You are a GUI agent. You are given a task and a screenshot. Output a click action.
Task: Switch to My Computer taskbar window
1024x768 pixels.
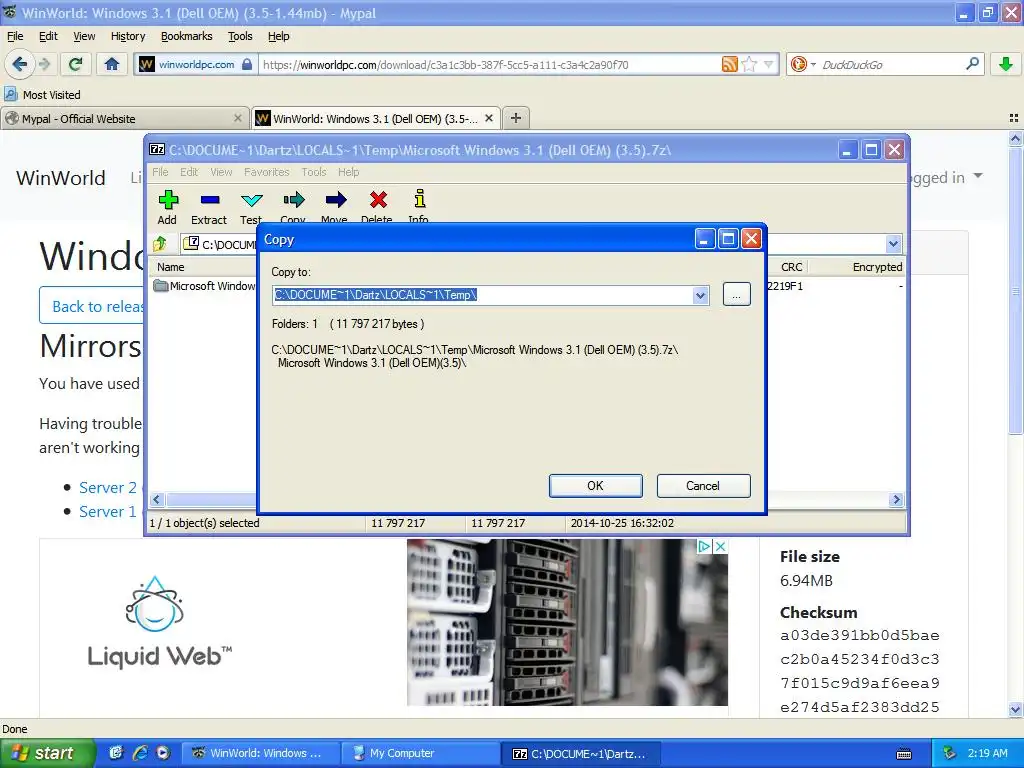click(421, 753)
